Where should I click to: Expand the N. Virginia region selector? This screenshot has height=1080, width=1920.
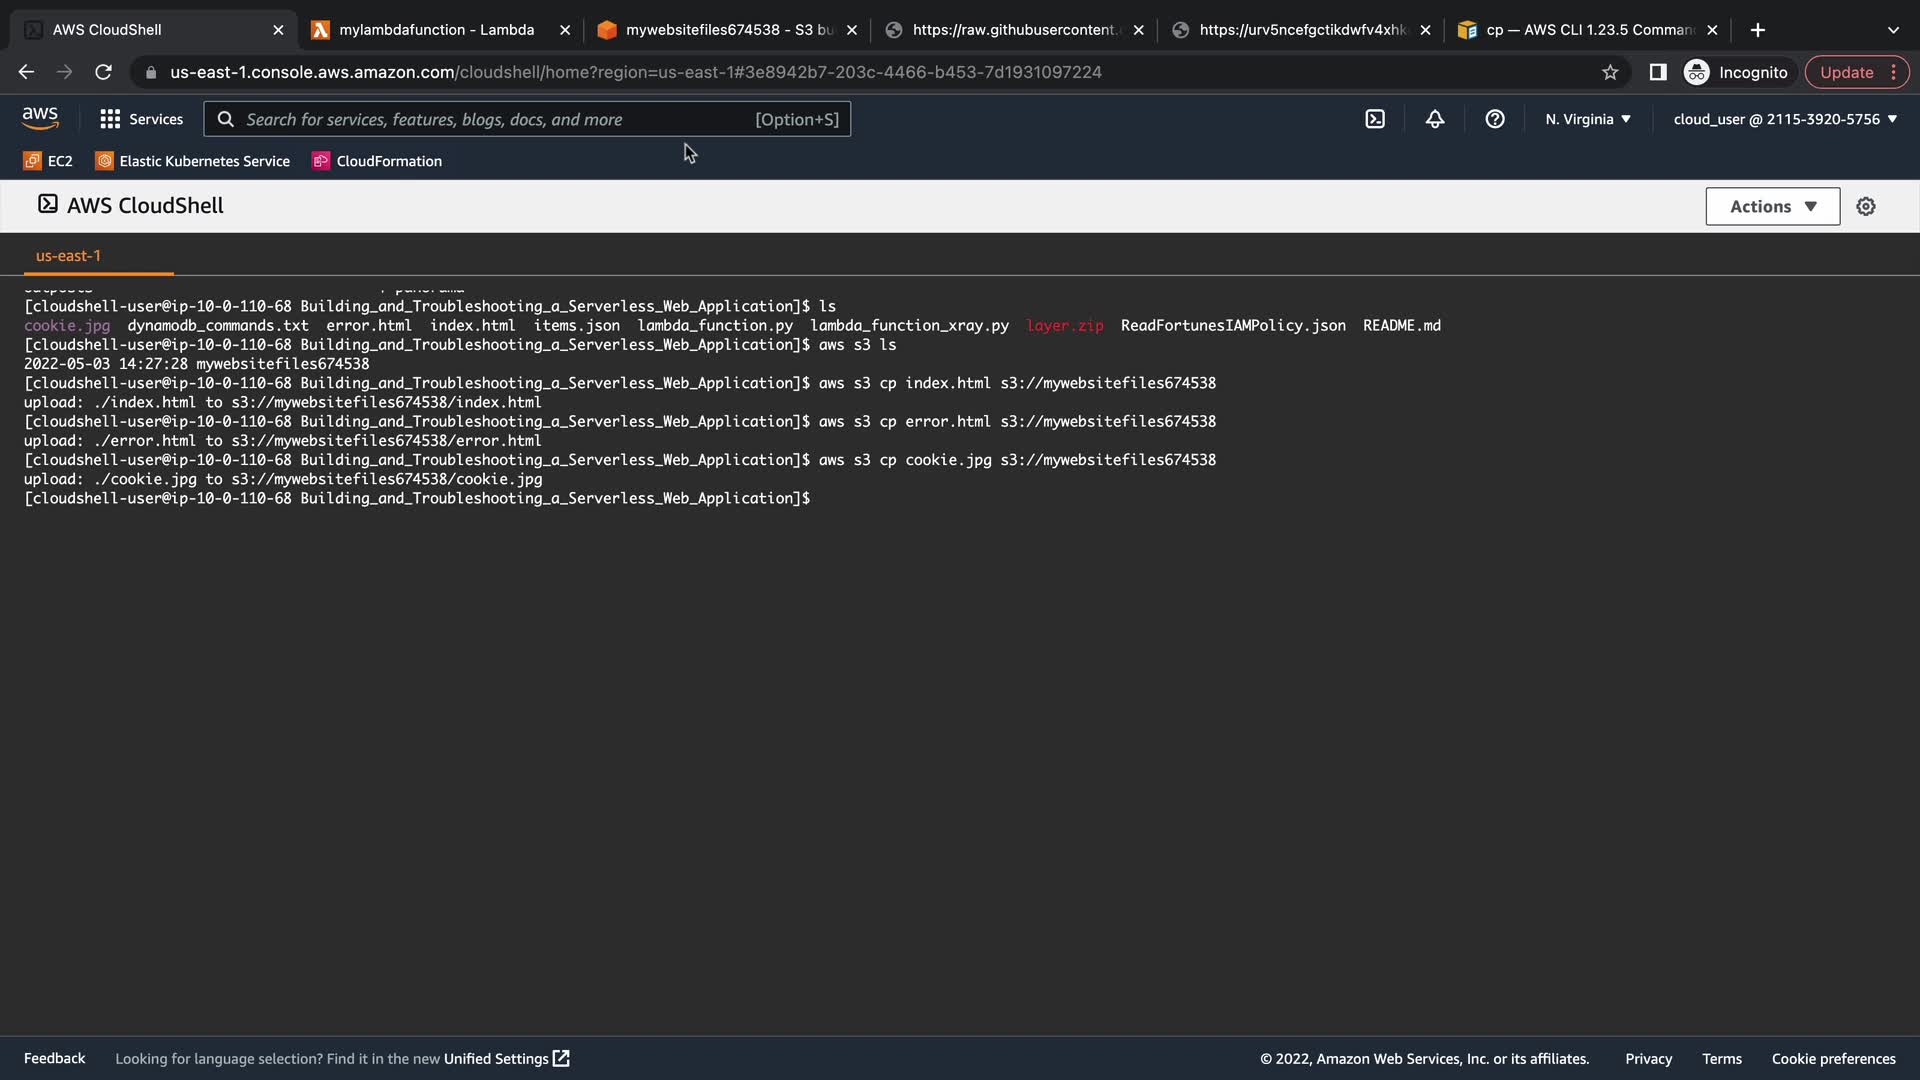click(1588, 119)
